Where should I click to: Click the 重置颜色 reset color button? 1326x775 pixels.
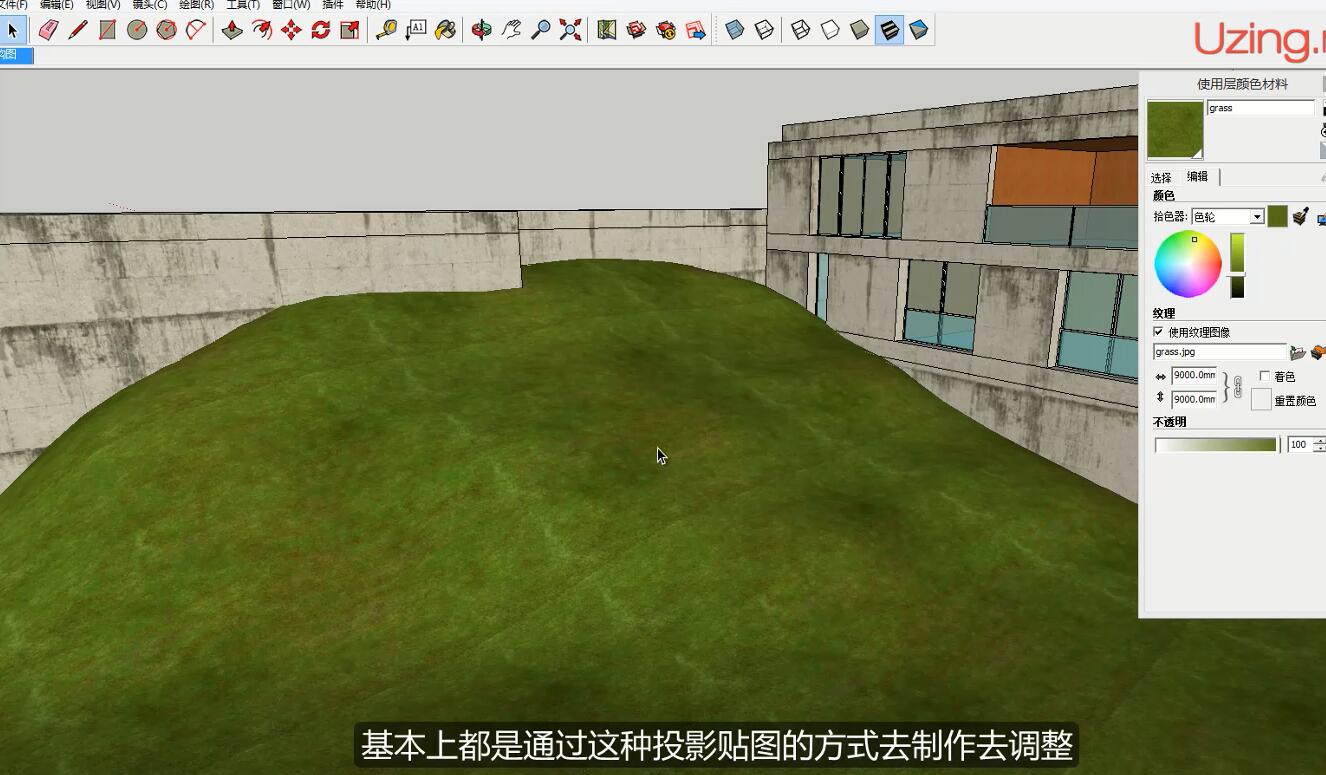tap(1261, 400)
